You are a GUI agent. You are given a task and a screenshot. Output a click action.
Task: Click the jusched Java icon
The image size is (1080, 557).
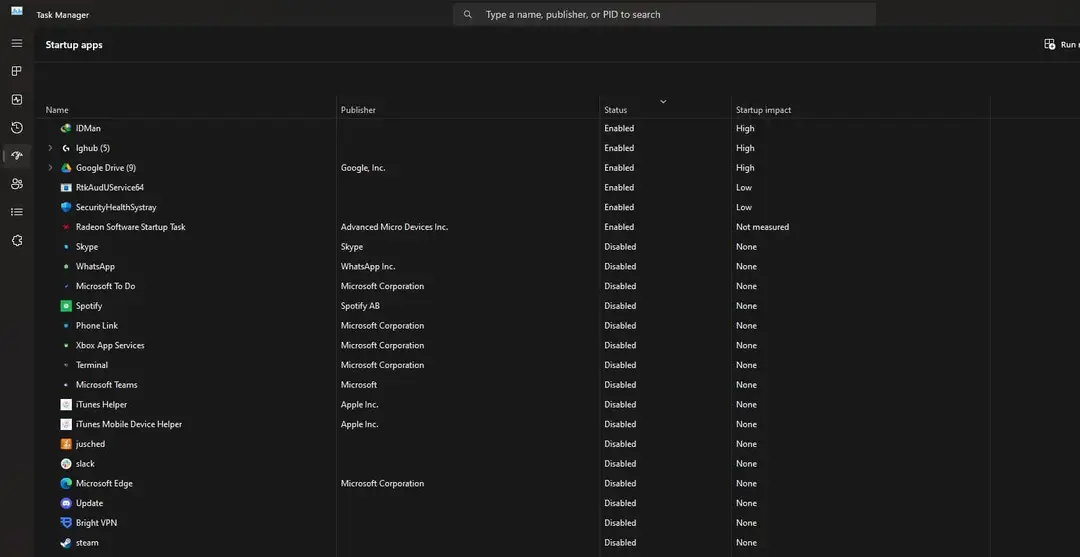[x=66, y=444]
